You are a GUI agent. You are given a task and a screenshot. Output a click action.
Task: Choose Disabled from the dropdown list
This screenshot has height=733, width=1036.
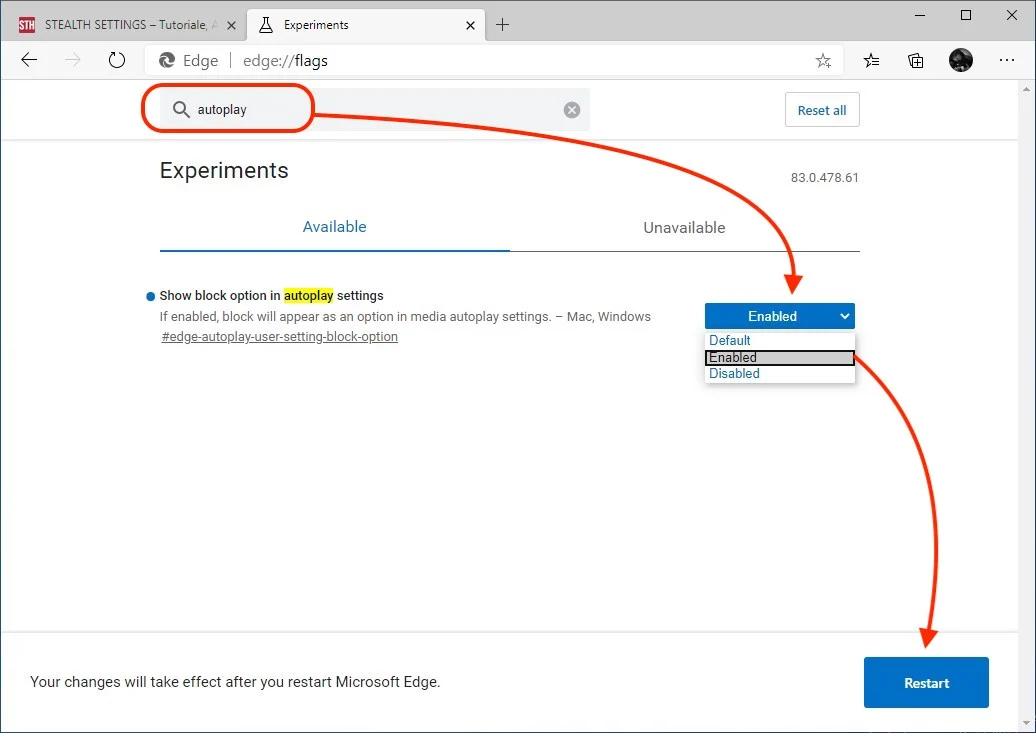coord(734,374)
